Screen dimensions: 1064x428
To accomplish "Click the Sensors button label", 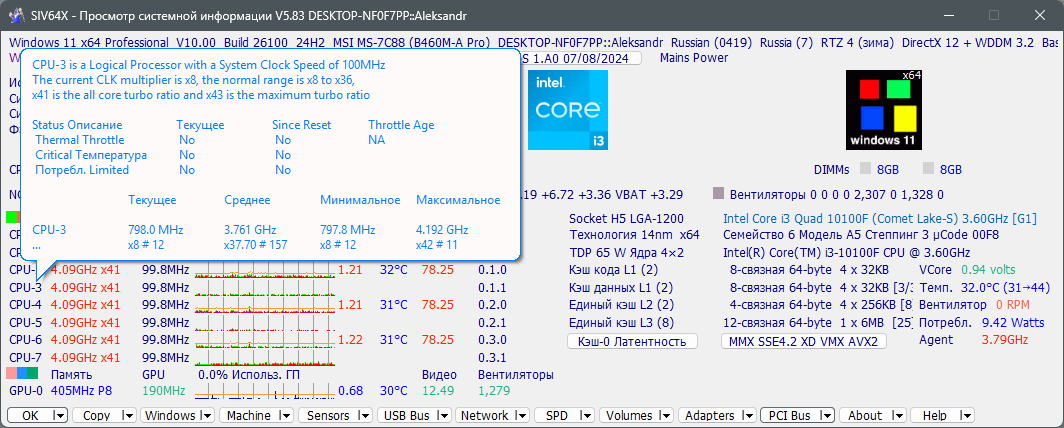I will pos(328,416).
